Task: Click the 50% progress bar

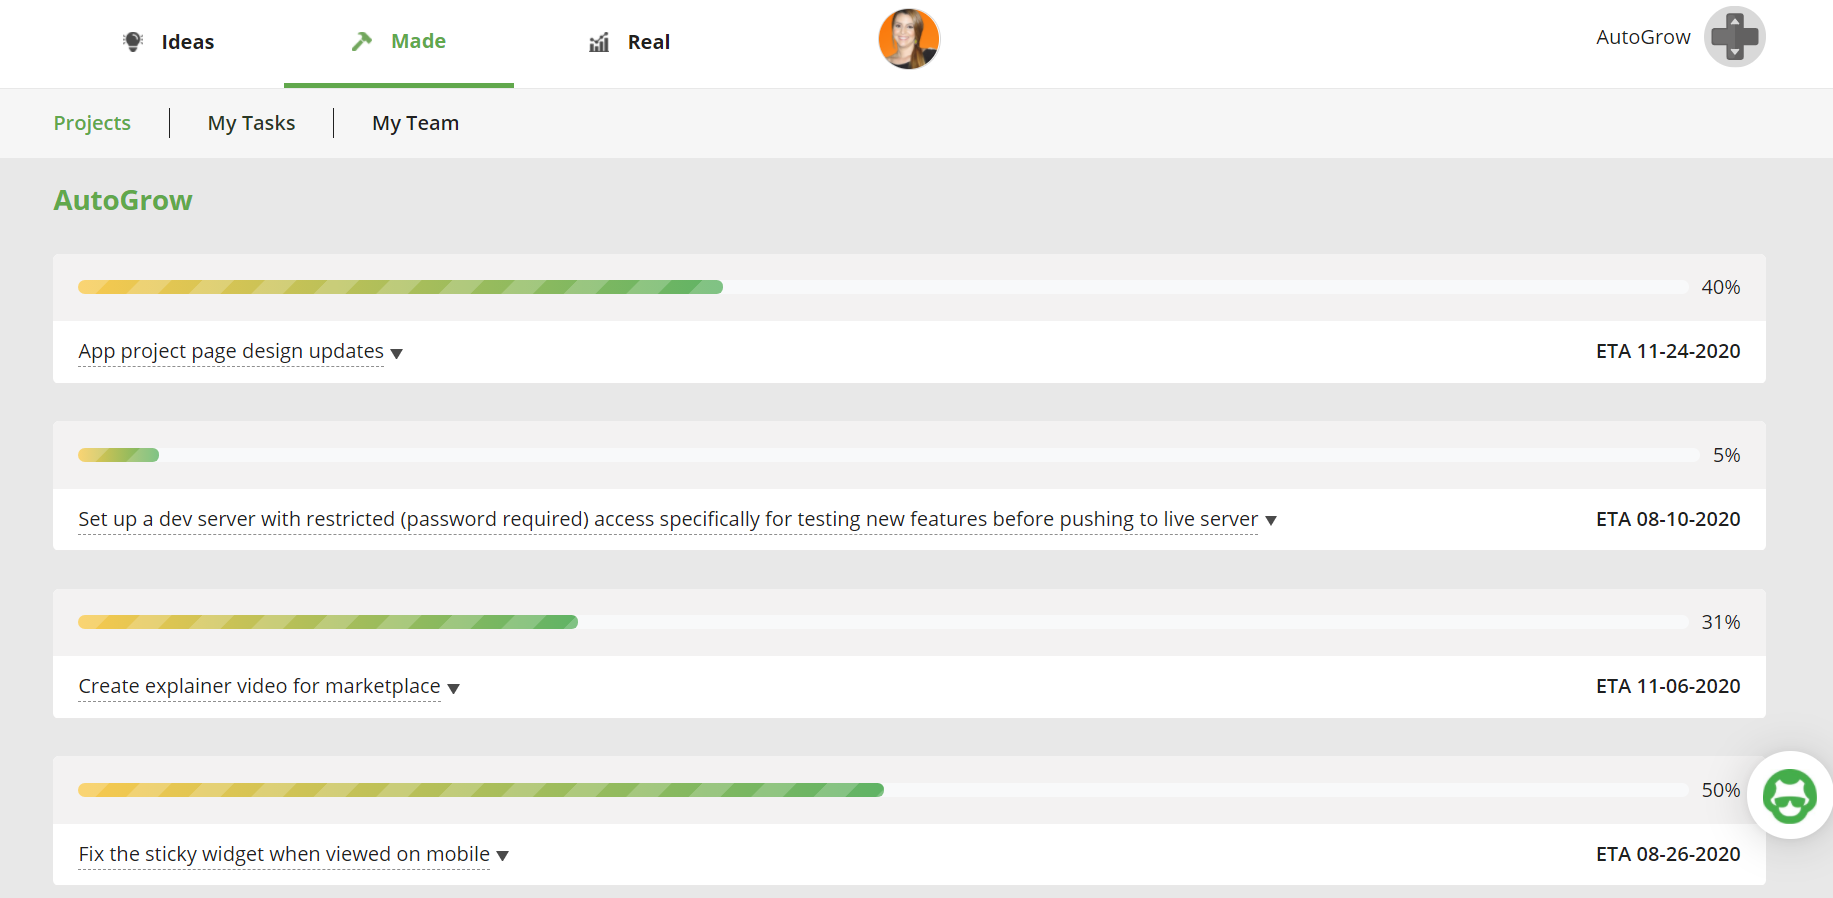Action: pos(882,790)
